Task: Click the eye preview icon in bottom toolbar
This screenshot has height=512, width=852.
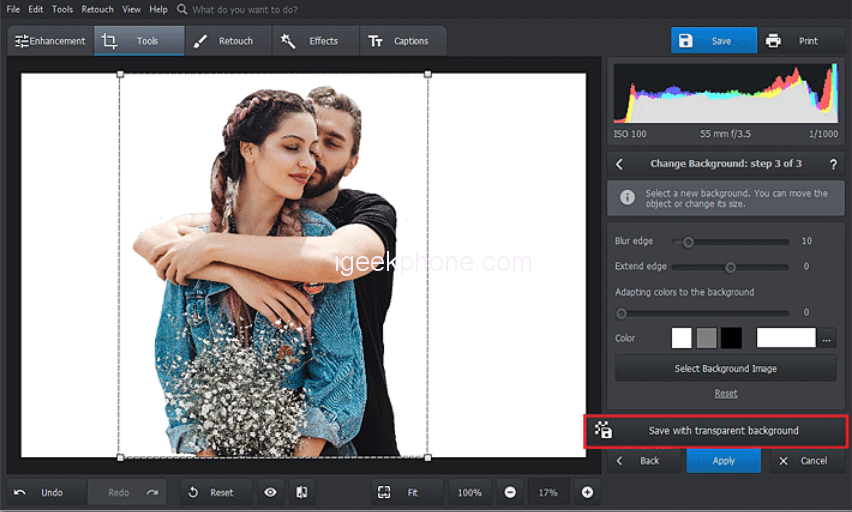Action: (x=270, y=492)
